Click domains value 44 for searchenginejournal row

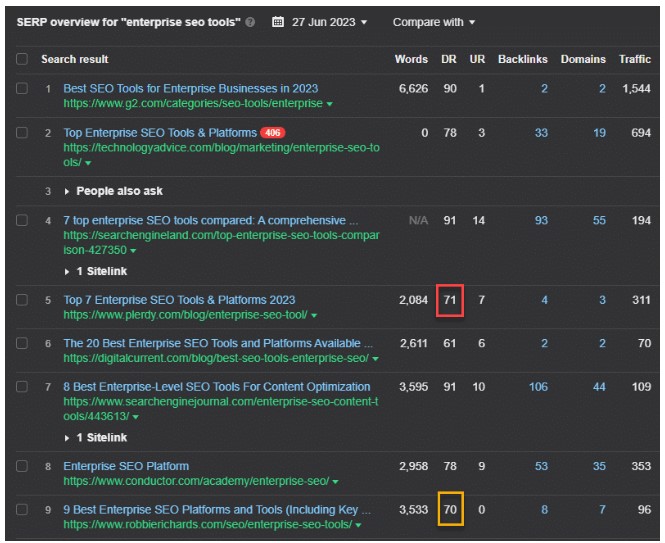(599, 387)
